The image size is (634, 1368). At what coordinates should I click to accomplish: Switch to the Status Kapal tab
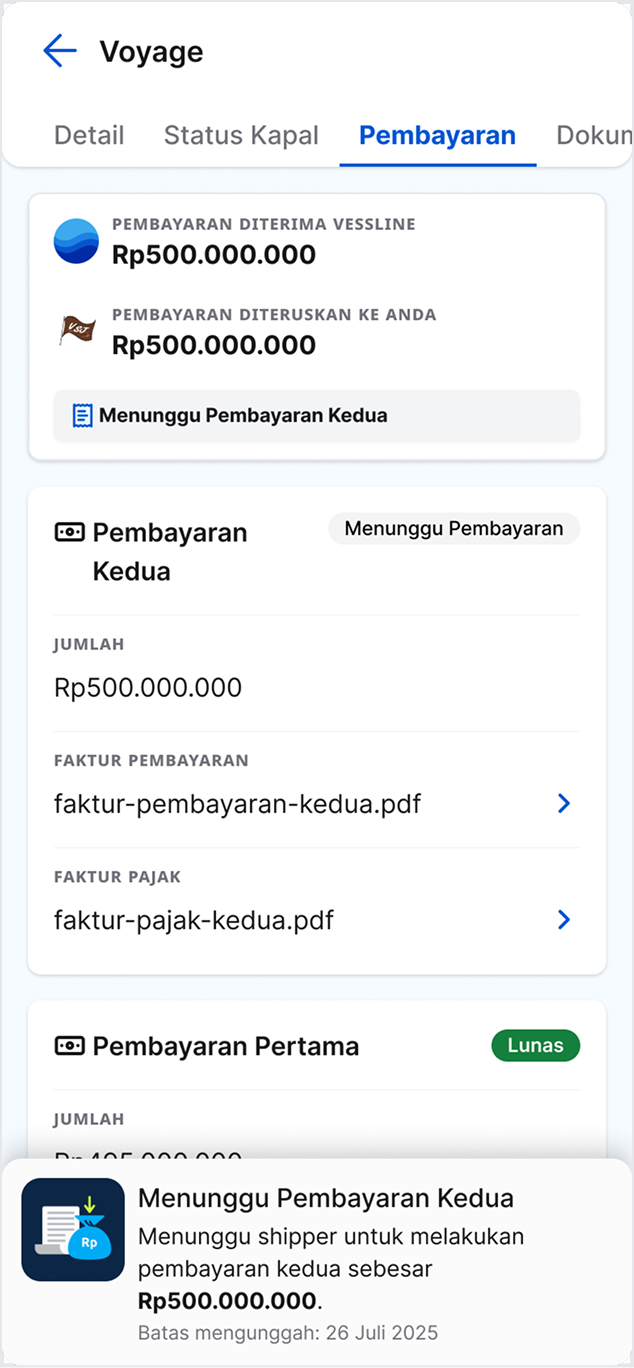241,135
